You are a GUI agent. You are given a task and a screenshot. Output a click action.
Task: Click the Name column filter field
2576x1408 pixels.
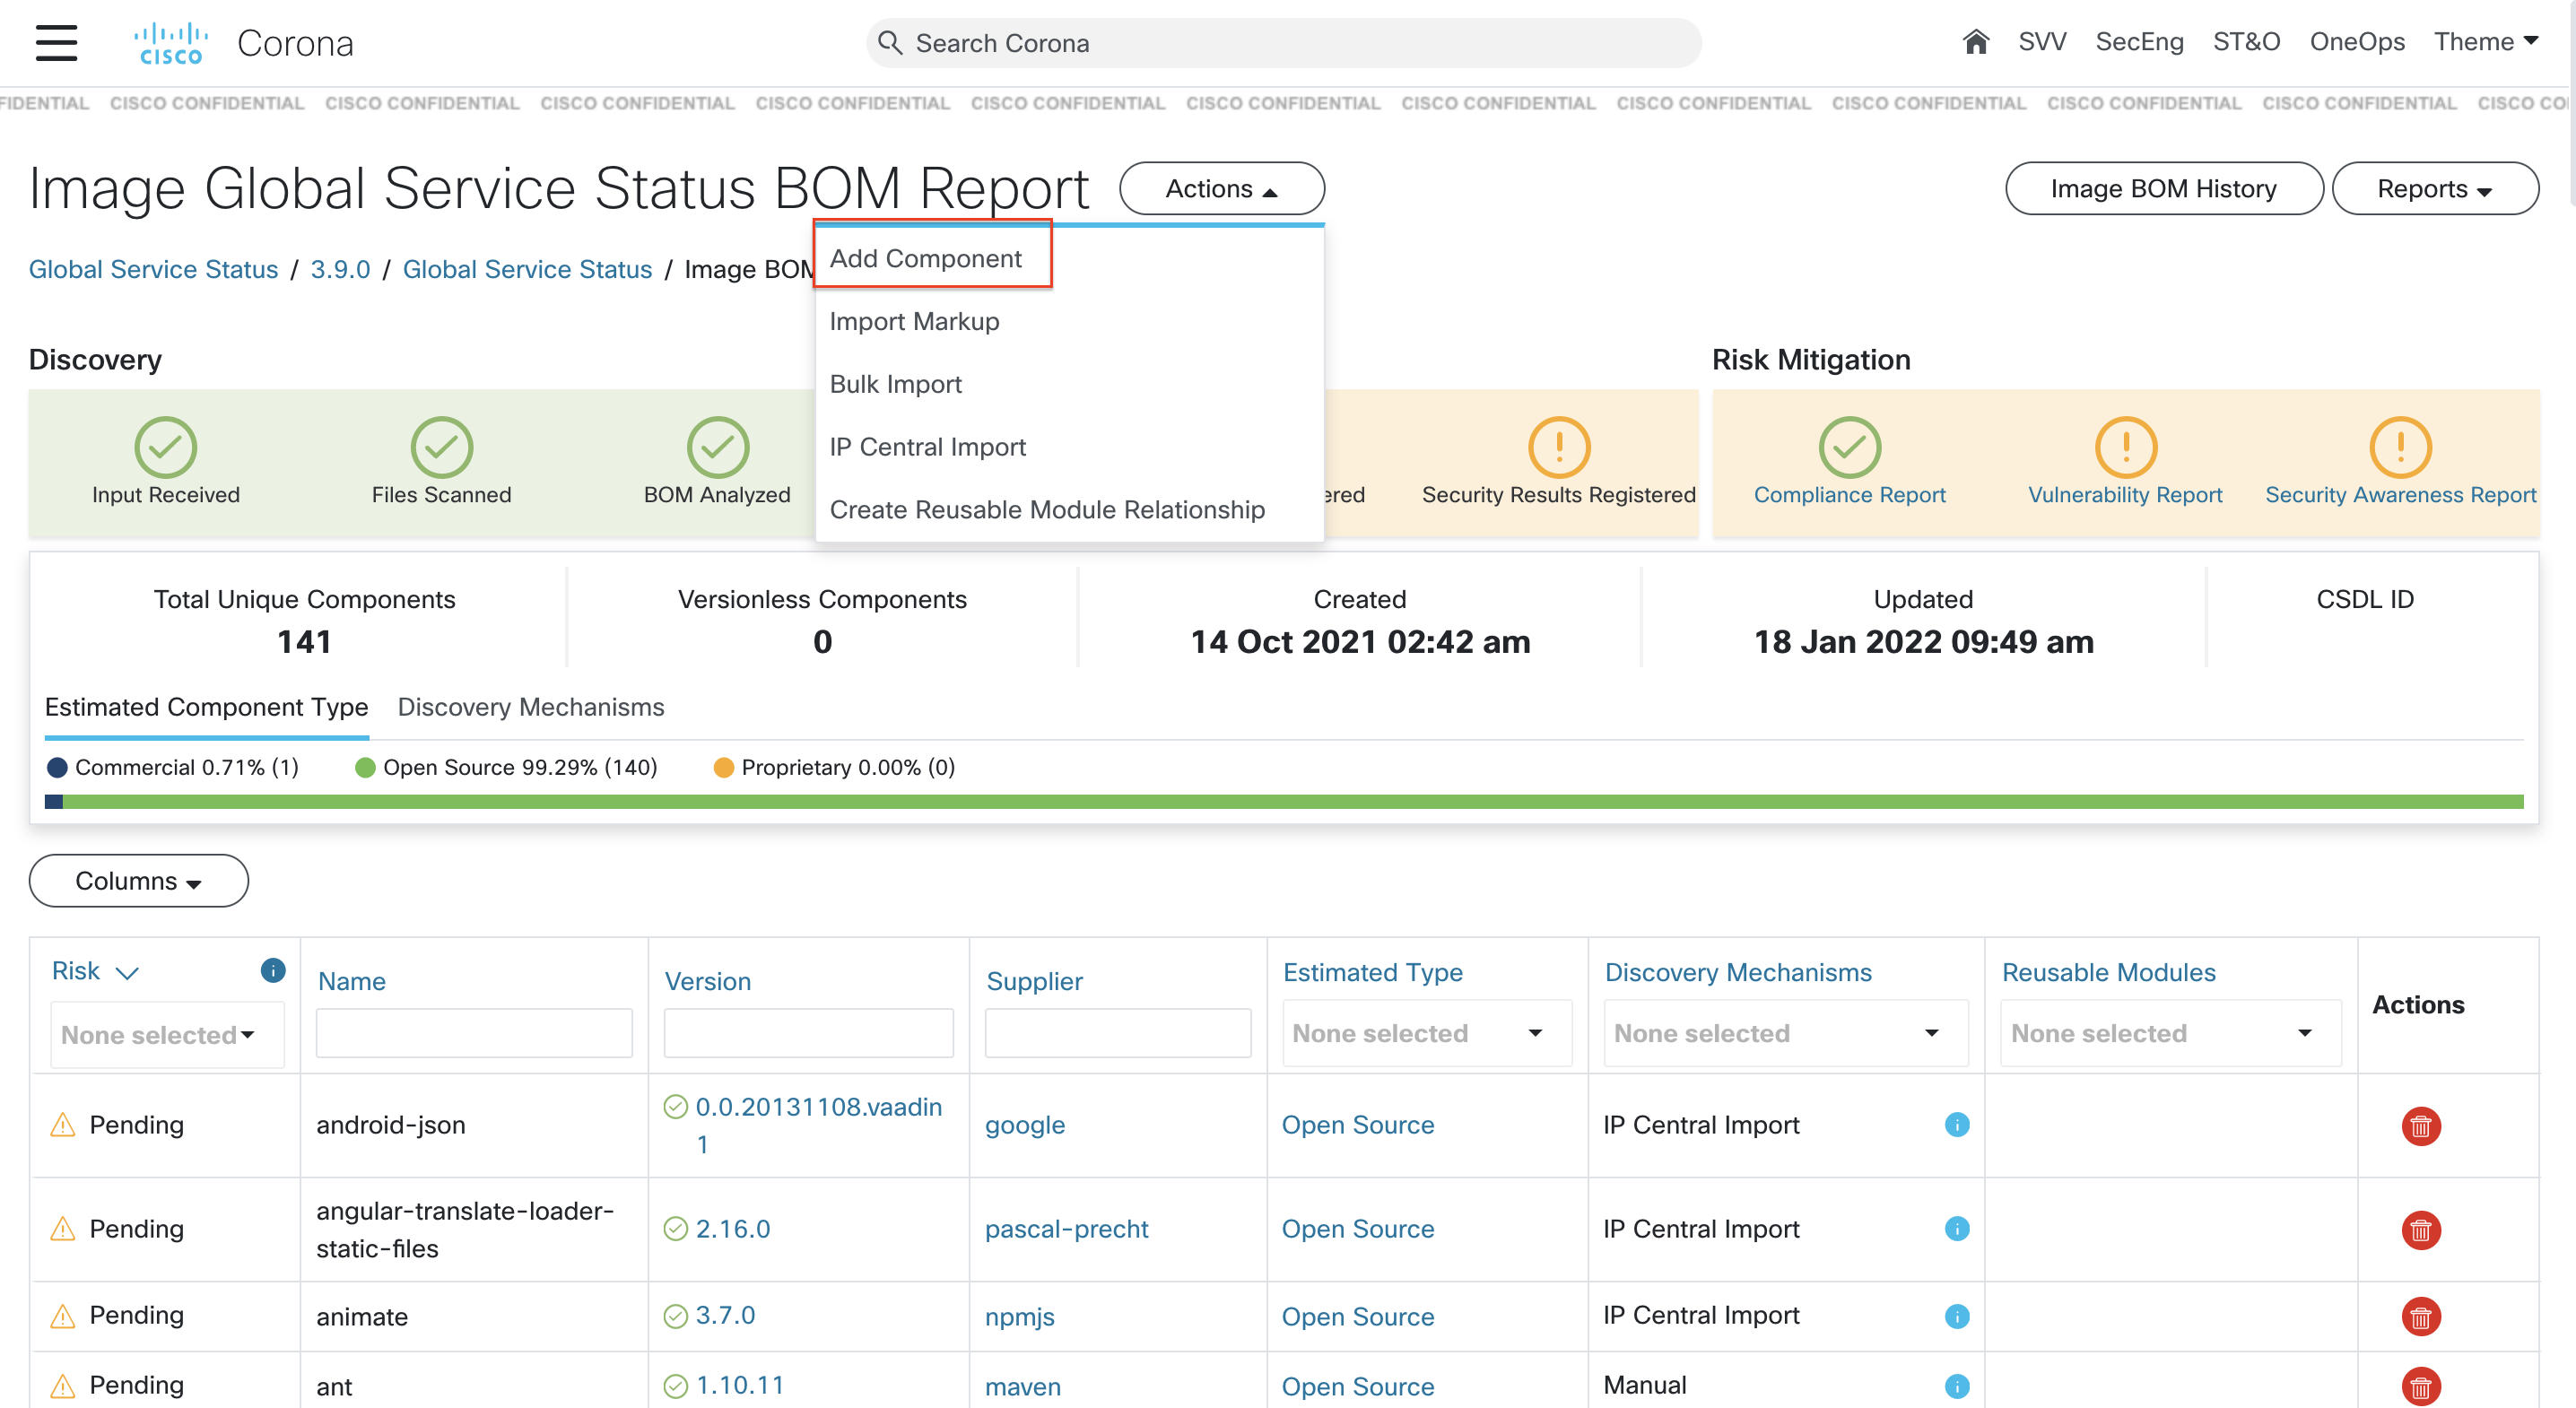tap(474, 1033)
